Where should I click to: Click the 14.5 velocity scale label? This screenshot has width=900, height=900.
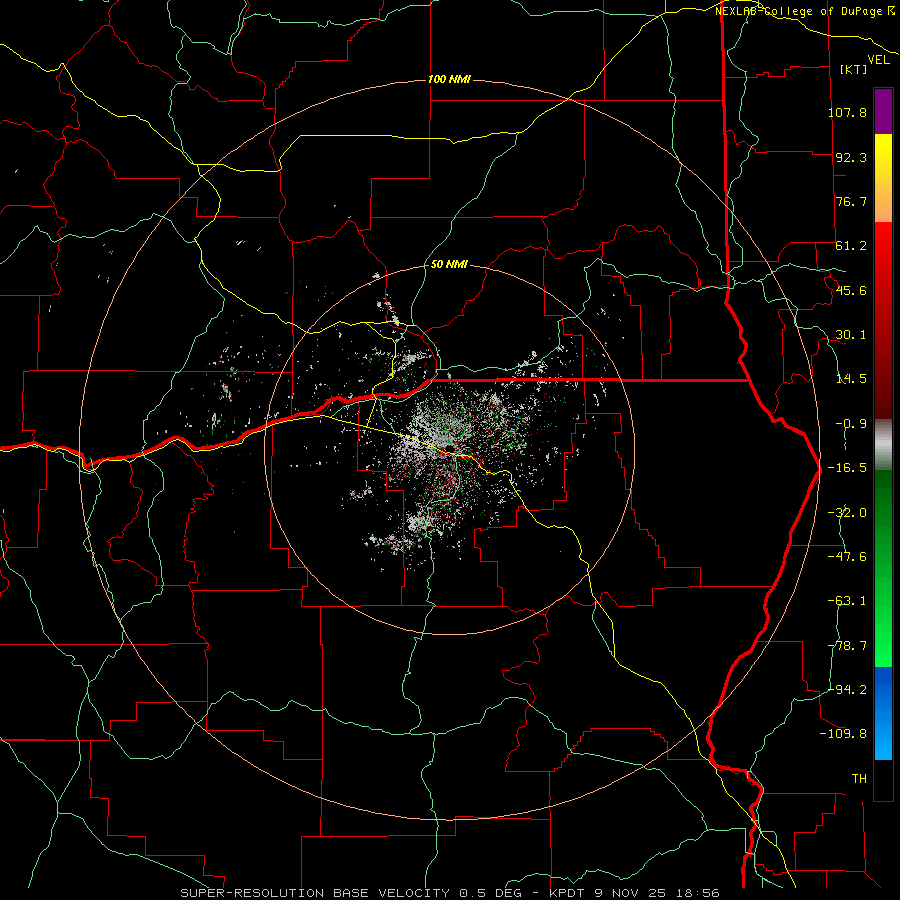851,379
